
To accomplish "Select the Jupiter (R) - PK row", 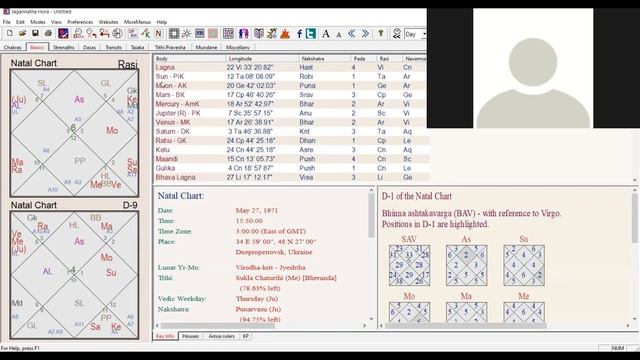I will point(291,113).
